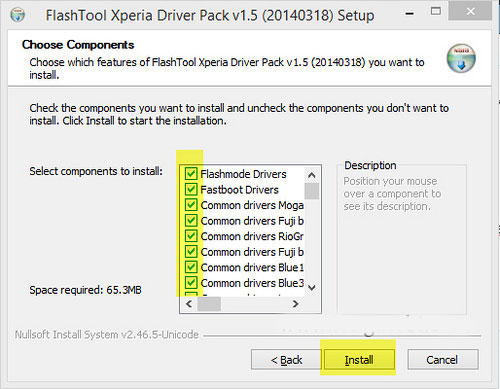
Task: Start installation with the Install button
Action: [359, 360]
